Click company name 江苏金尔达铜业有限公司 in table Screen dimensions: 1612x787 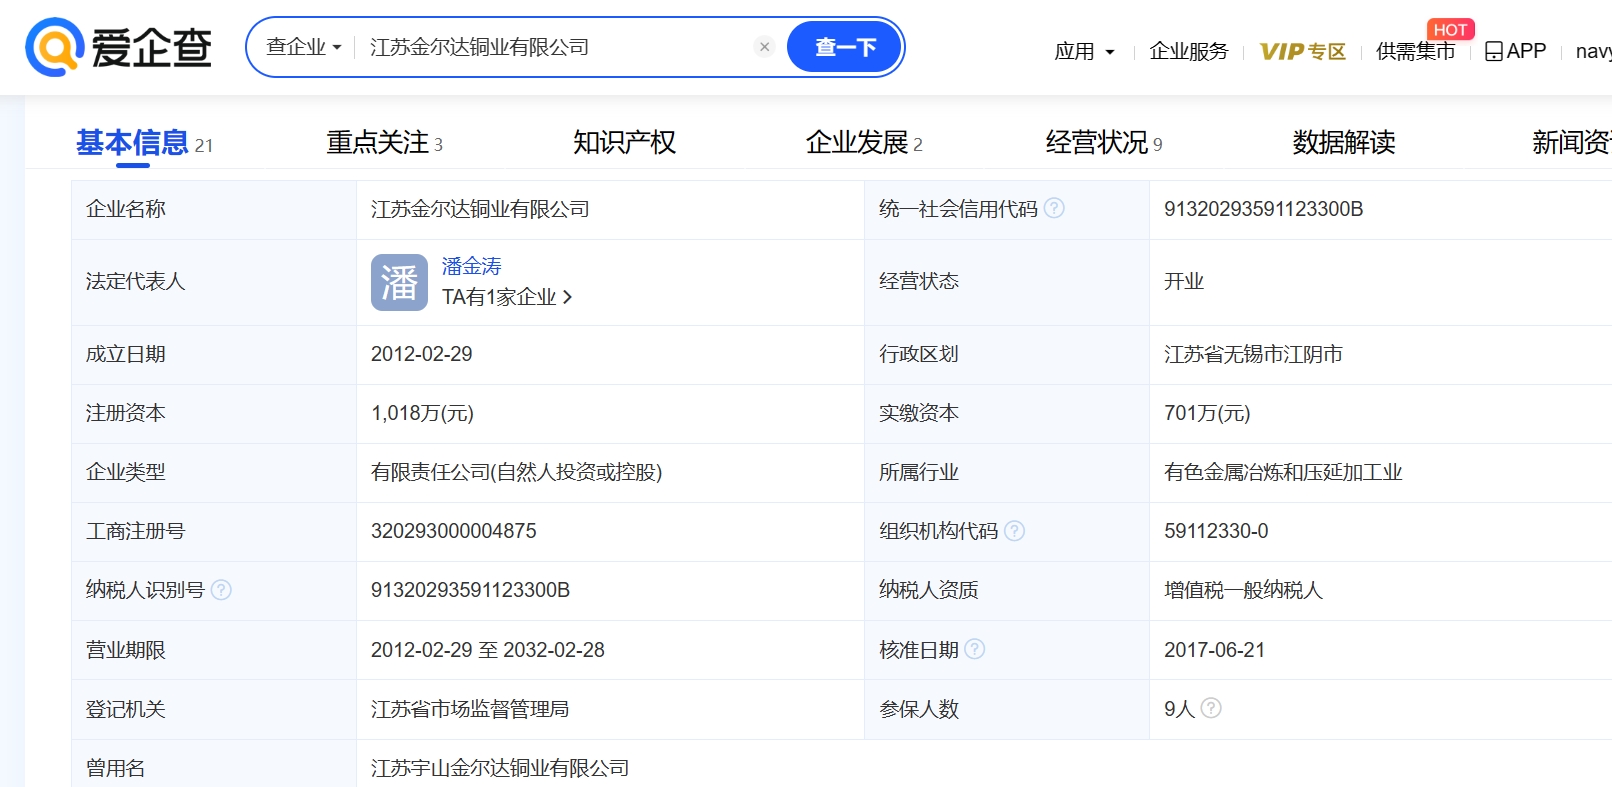[x=480, y=209]
